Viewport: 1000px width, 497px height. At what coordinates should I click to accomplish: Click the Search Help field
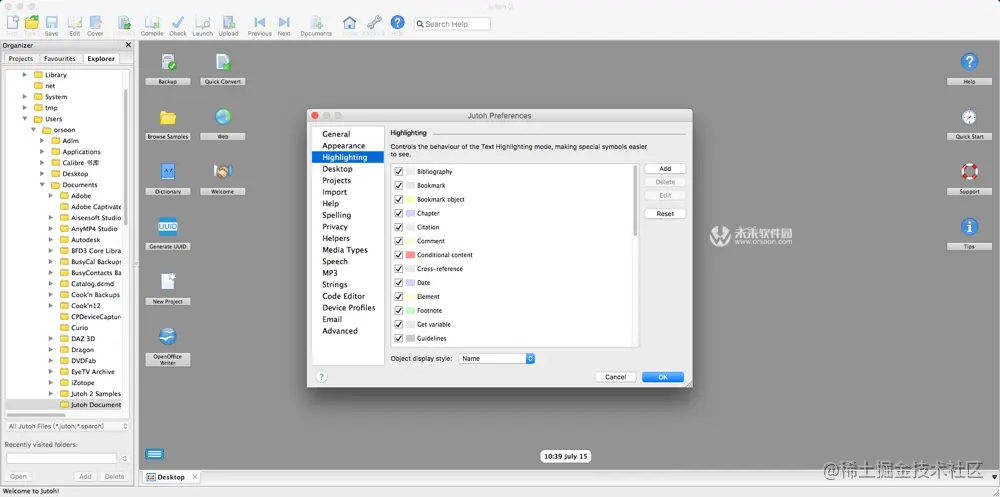pos(452,24)
